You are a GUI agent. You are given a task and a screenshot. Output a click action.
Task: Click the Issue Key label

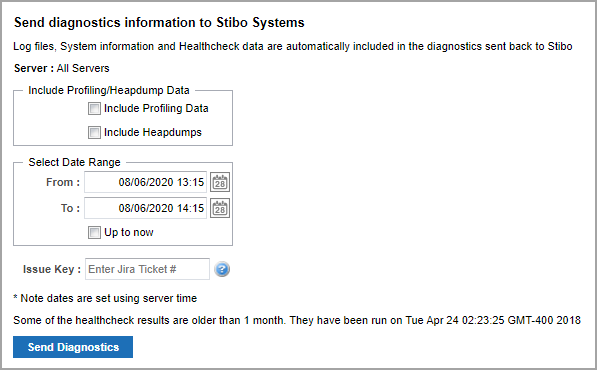pos(52,269)
